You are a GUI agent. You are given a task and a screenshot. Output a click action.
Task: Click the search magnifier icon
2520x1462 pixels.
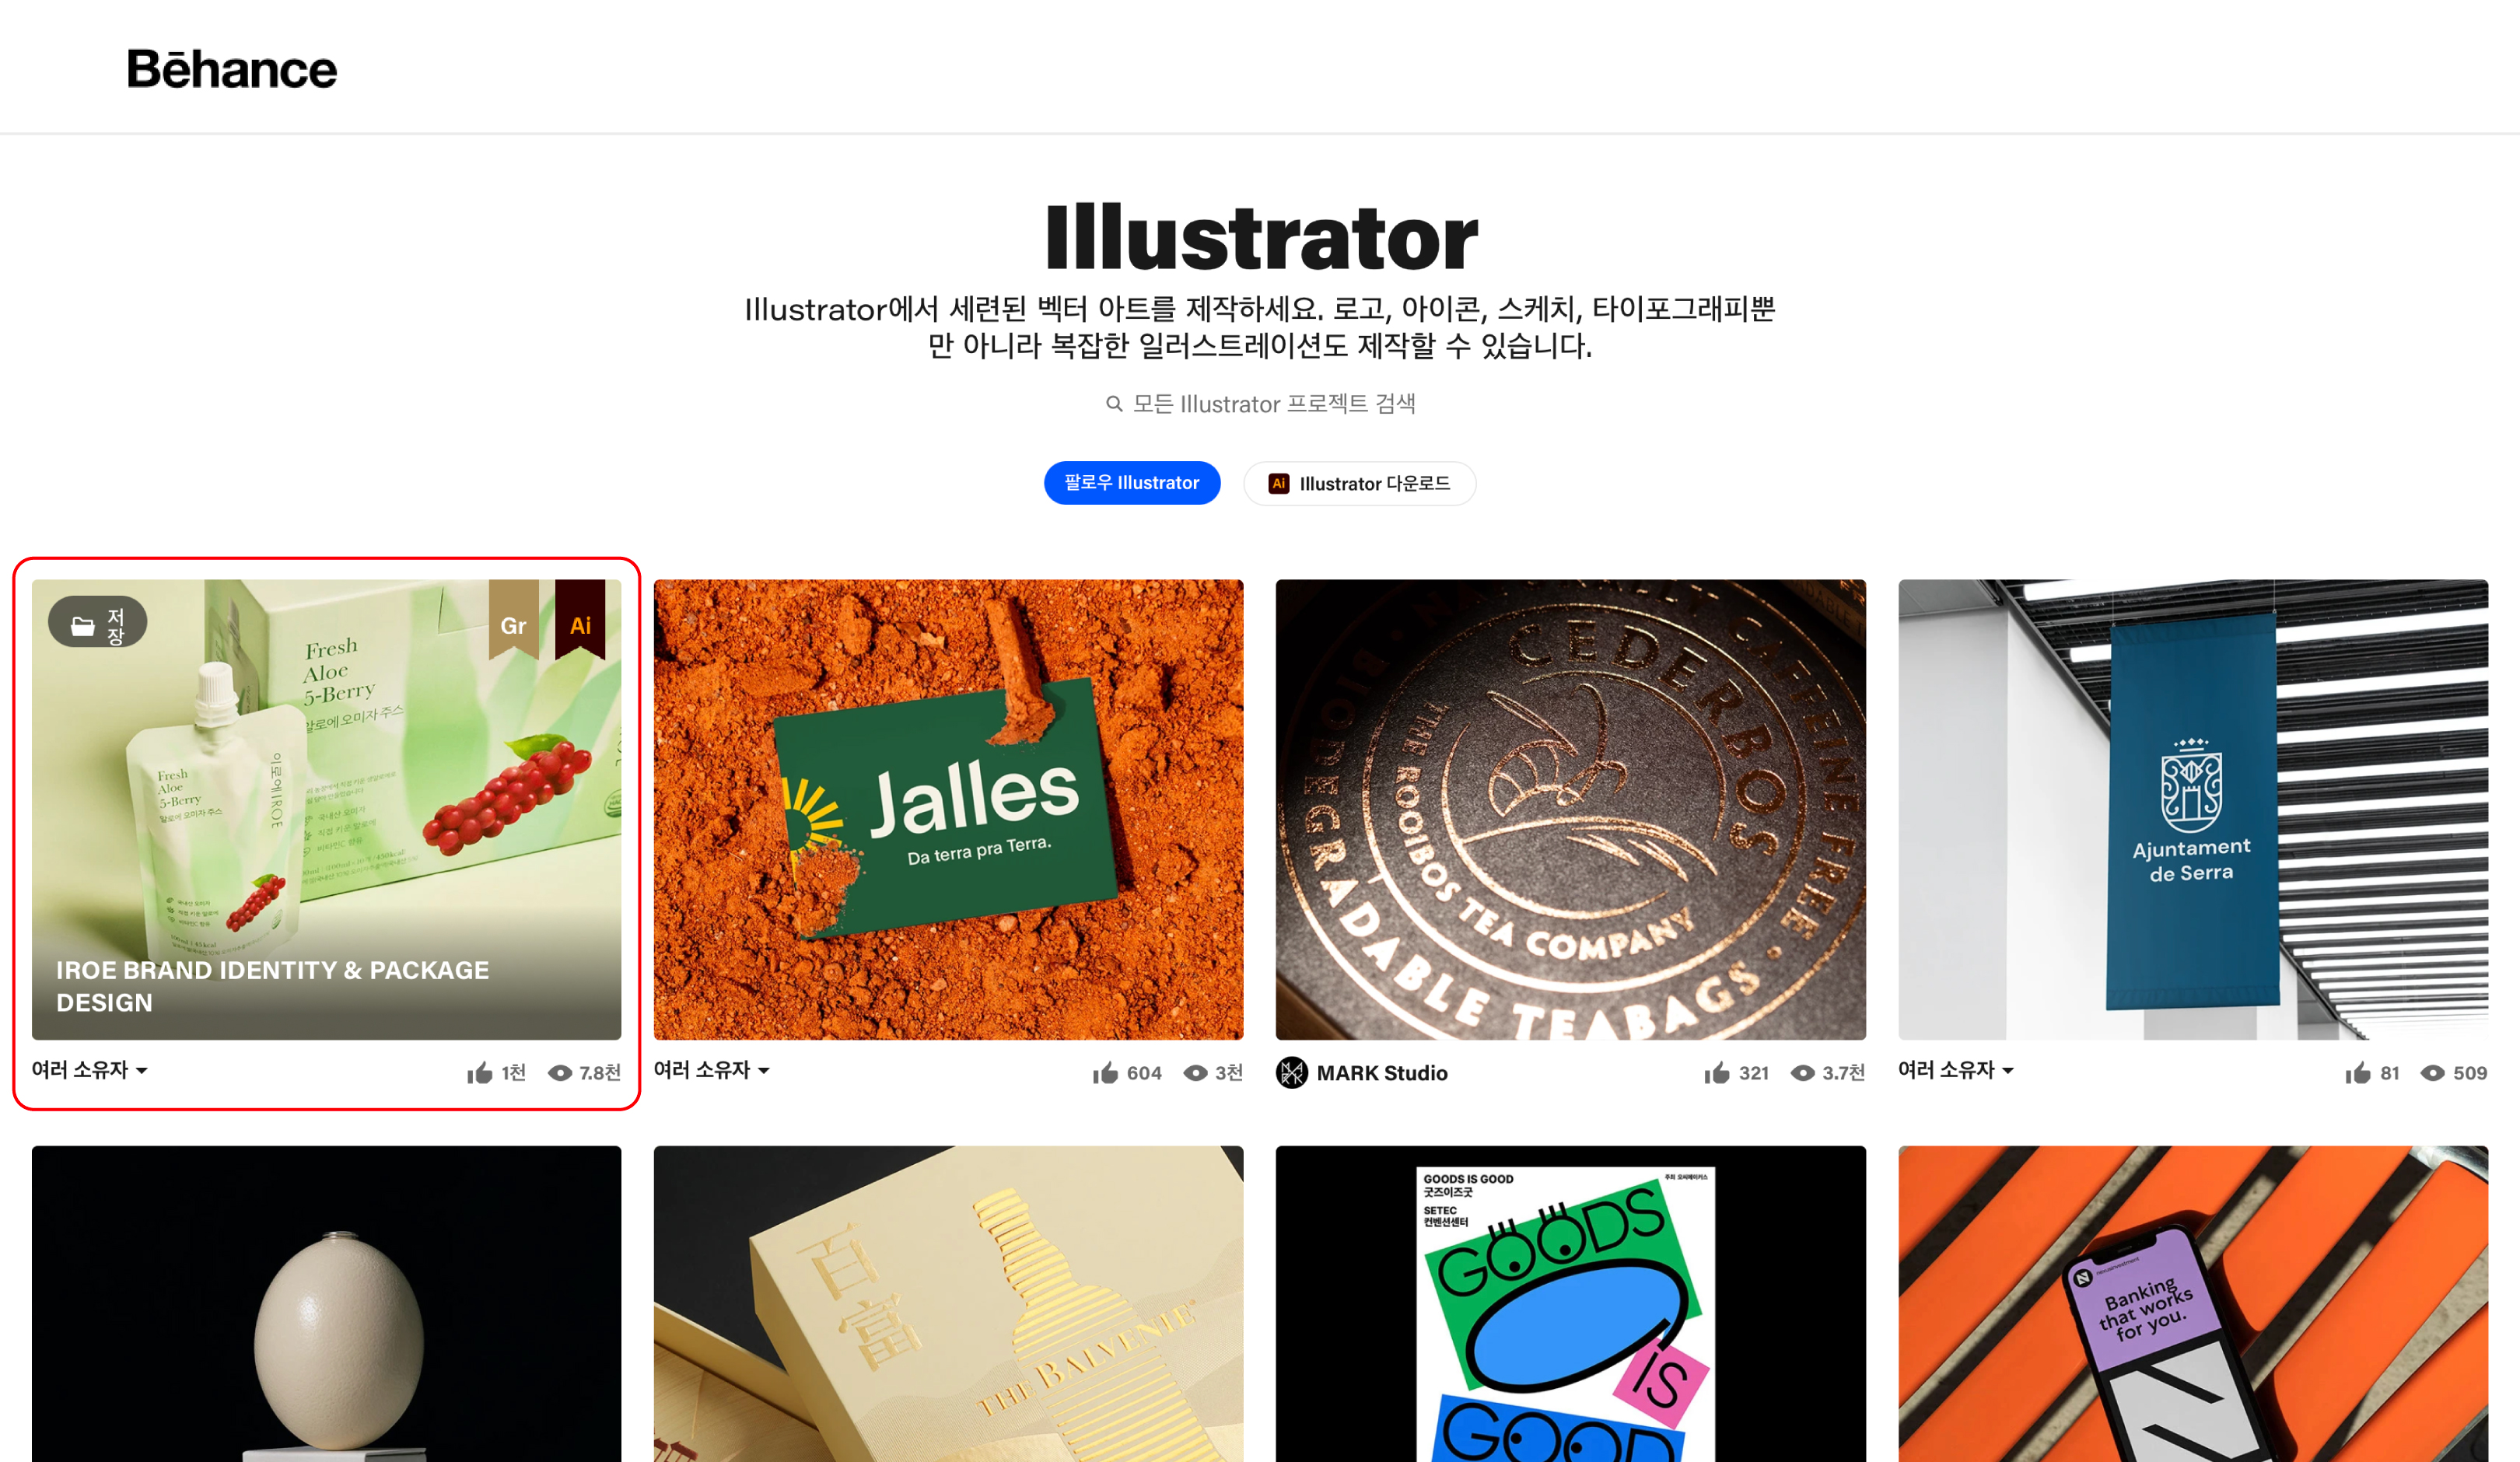pos(1114,404)
